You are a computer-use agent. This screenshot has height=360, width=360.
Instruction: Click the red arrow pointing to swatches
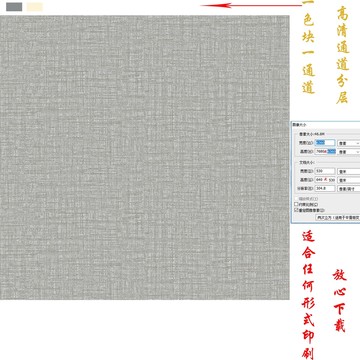tap(252, 5)
